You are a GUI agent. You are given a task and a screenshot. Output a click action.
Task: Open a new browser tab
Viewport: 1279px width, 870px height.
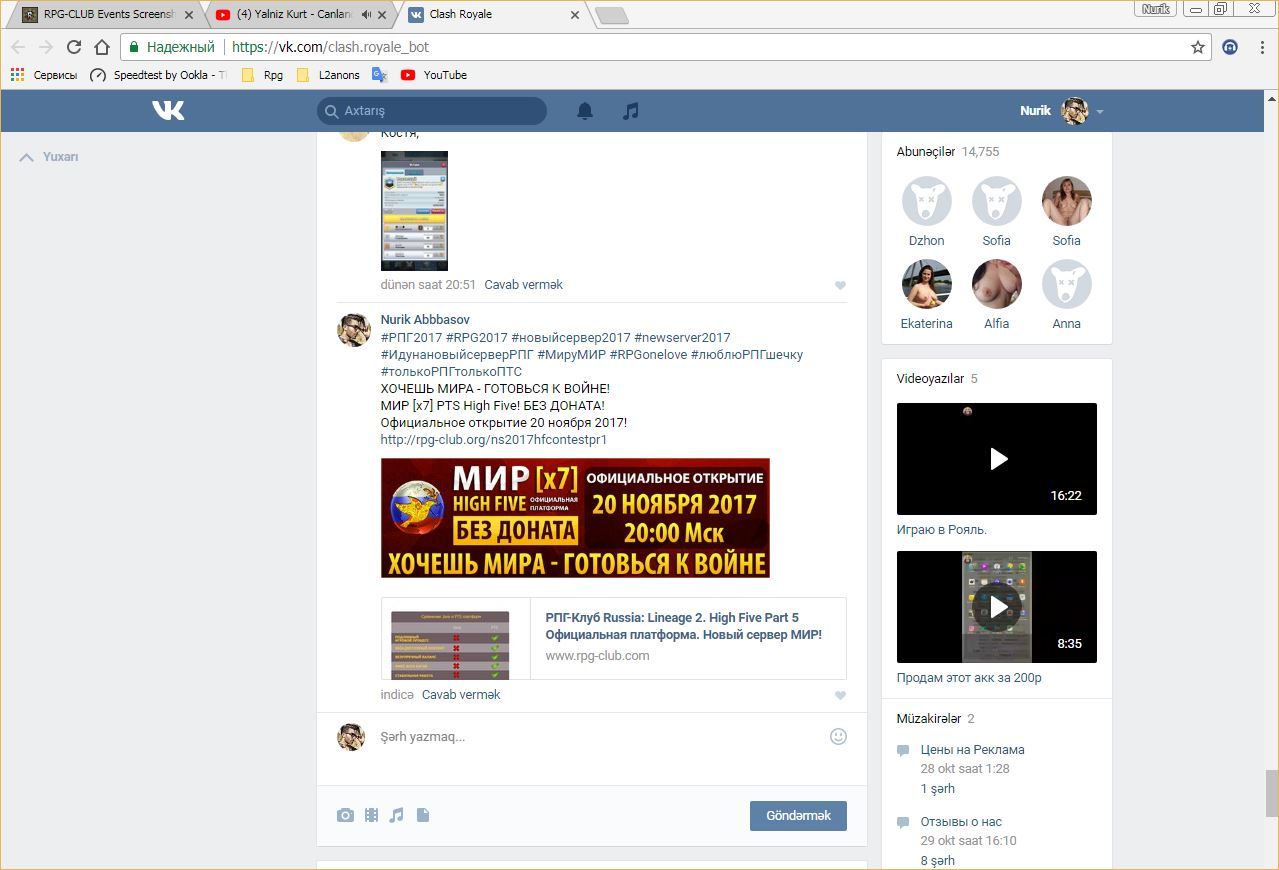pos(611,15)
